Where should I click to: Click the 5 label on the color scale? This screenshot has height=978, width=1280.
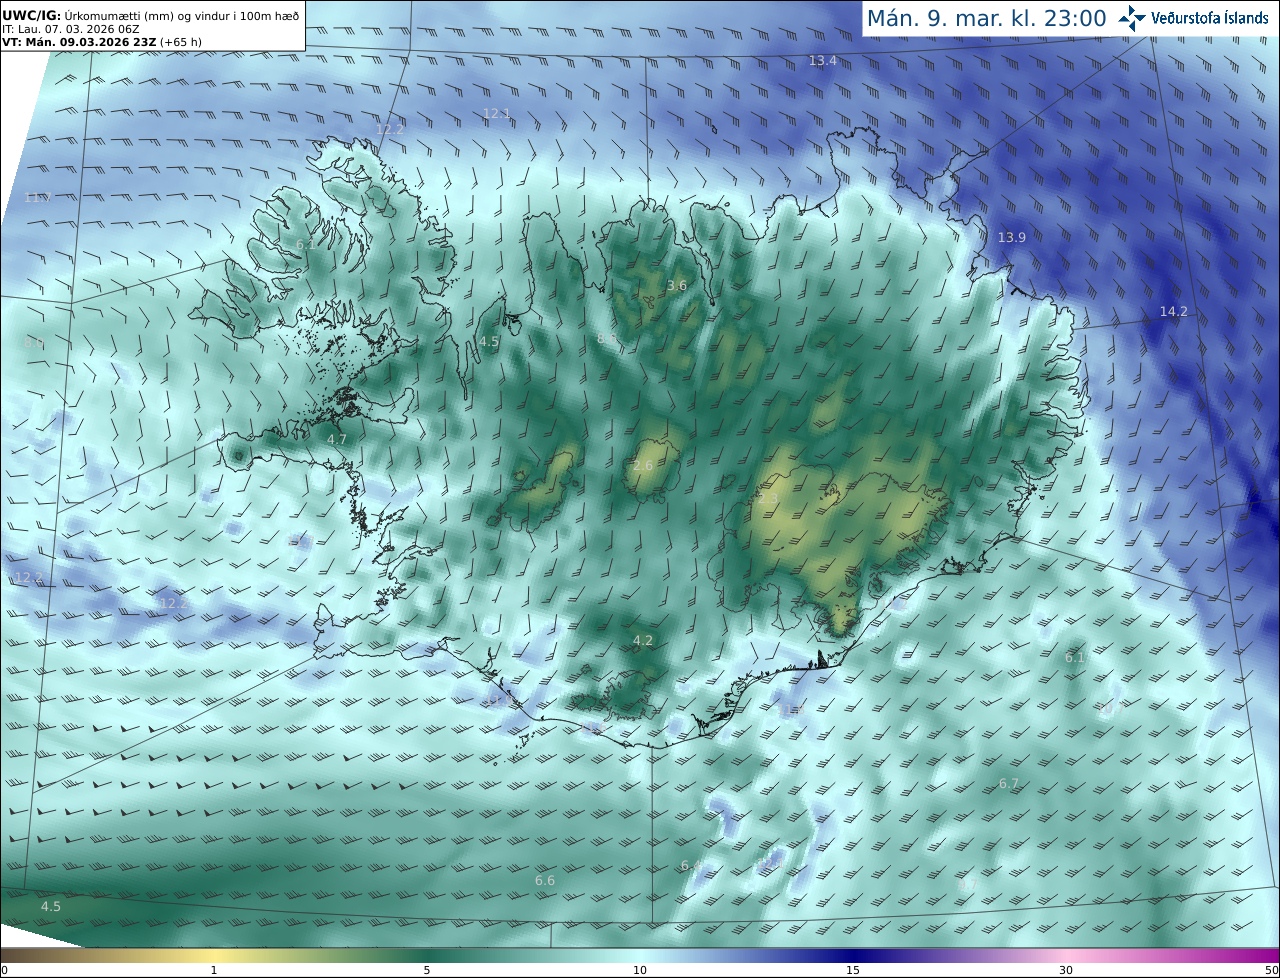point(427,970)
